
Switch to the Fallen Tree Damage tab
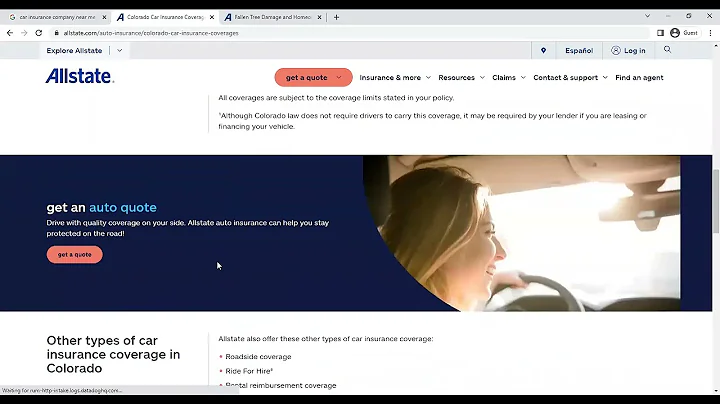click(271, 17)
